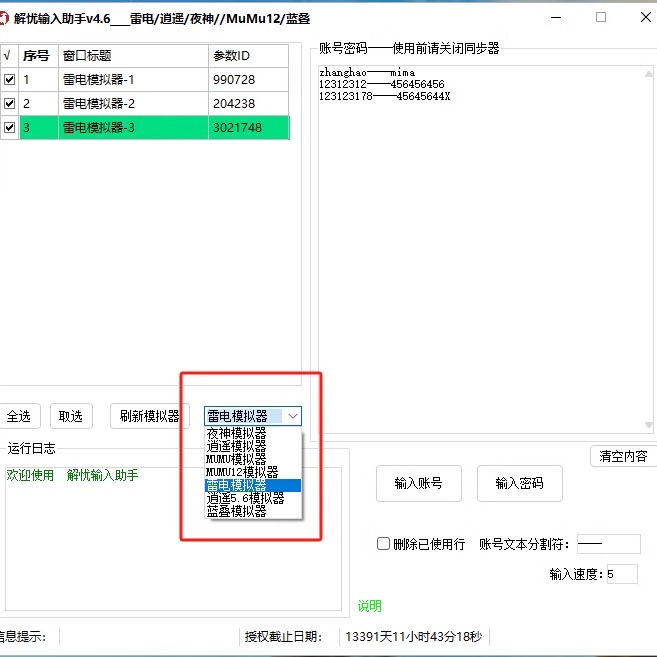Uncheck the row 3 emulator checkbox

tap(10, 127)
